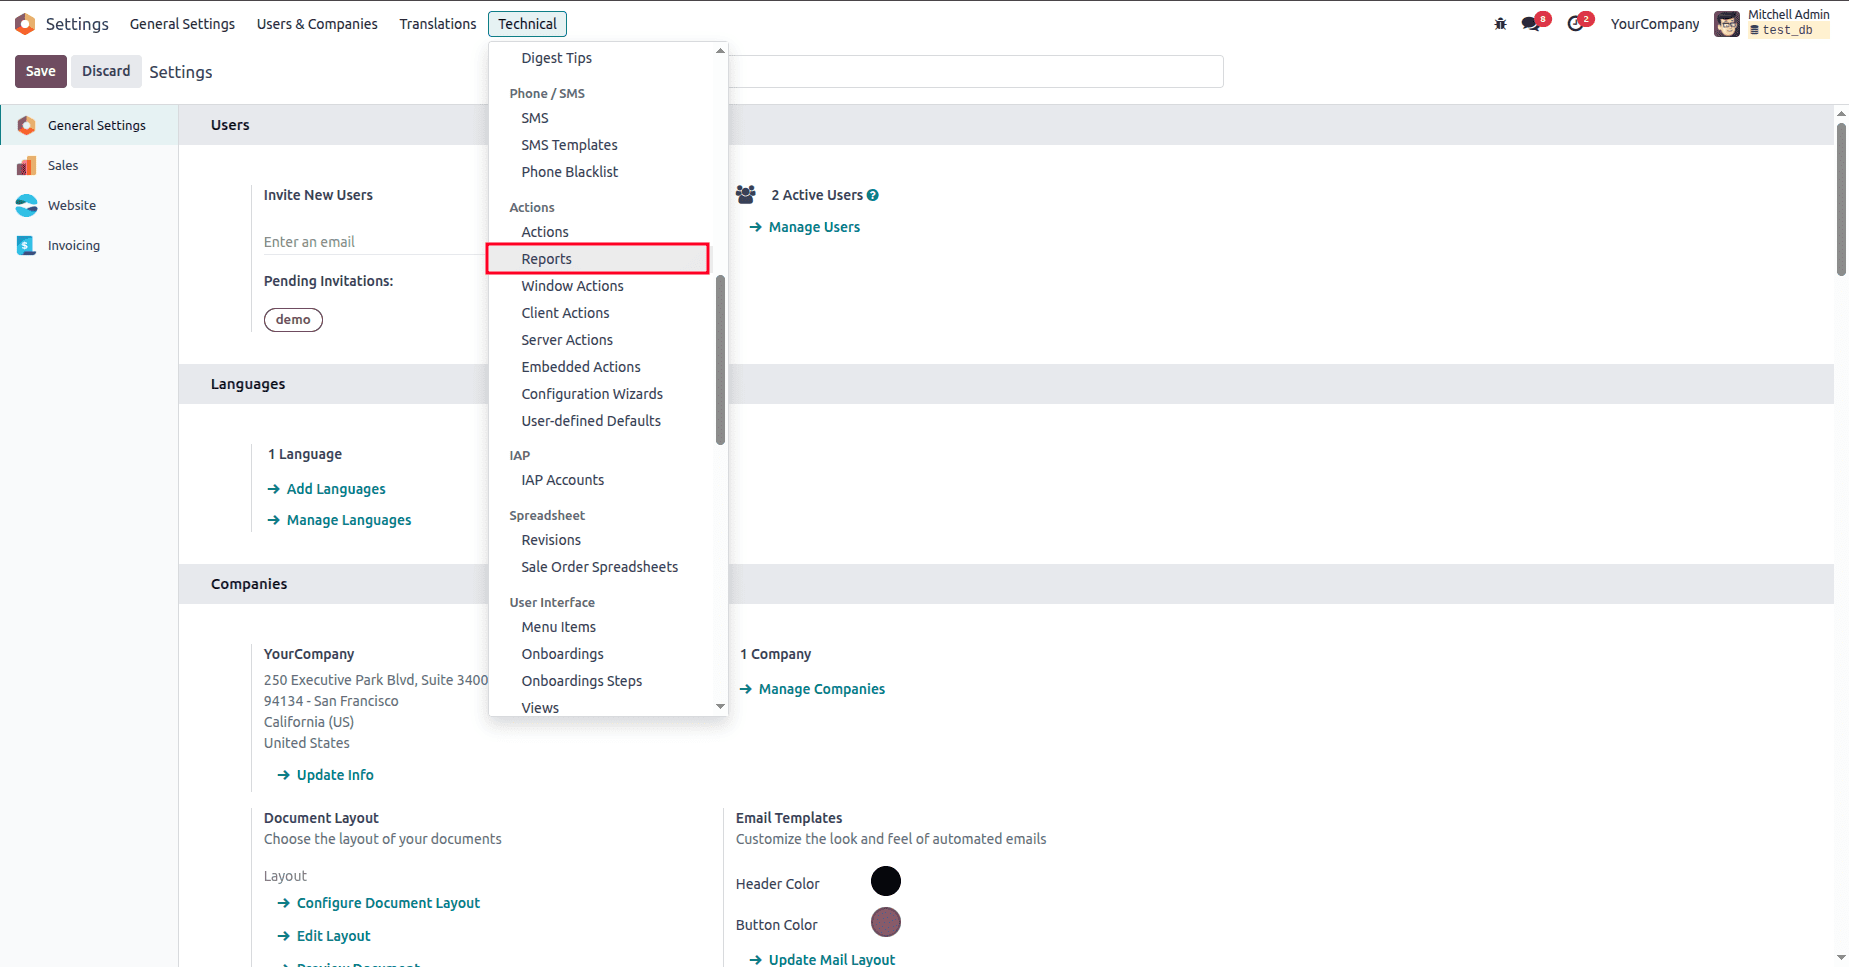This screenshot has height=967, width=1849.
Task: Click Mitchell Admin's profile avatar
Action: pyautogui.click(x=1727, y=23)
